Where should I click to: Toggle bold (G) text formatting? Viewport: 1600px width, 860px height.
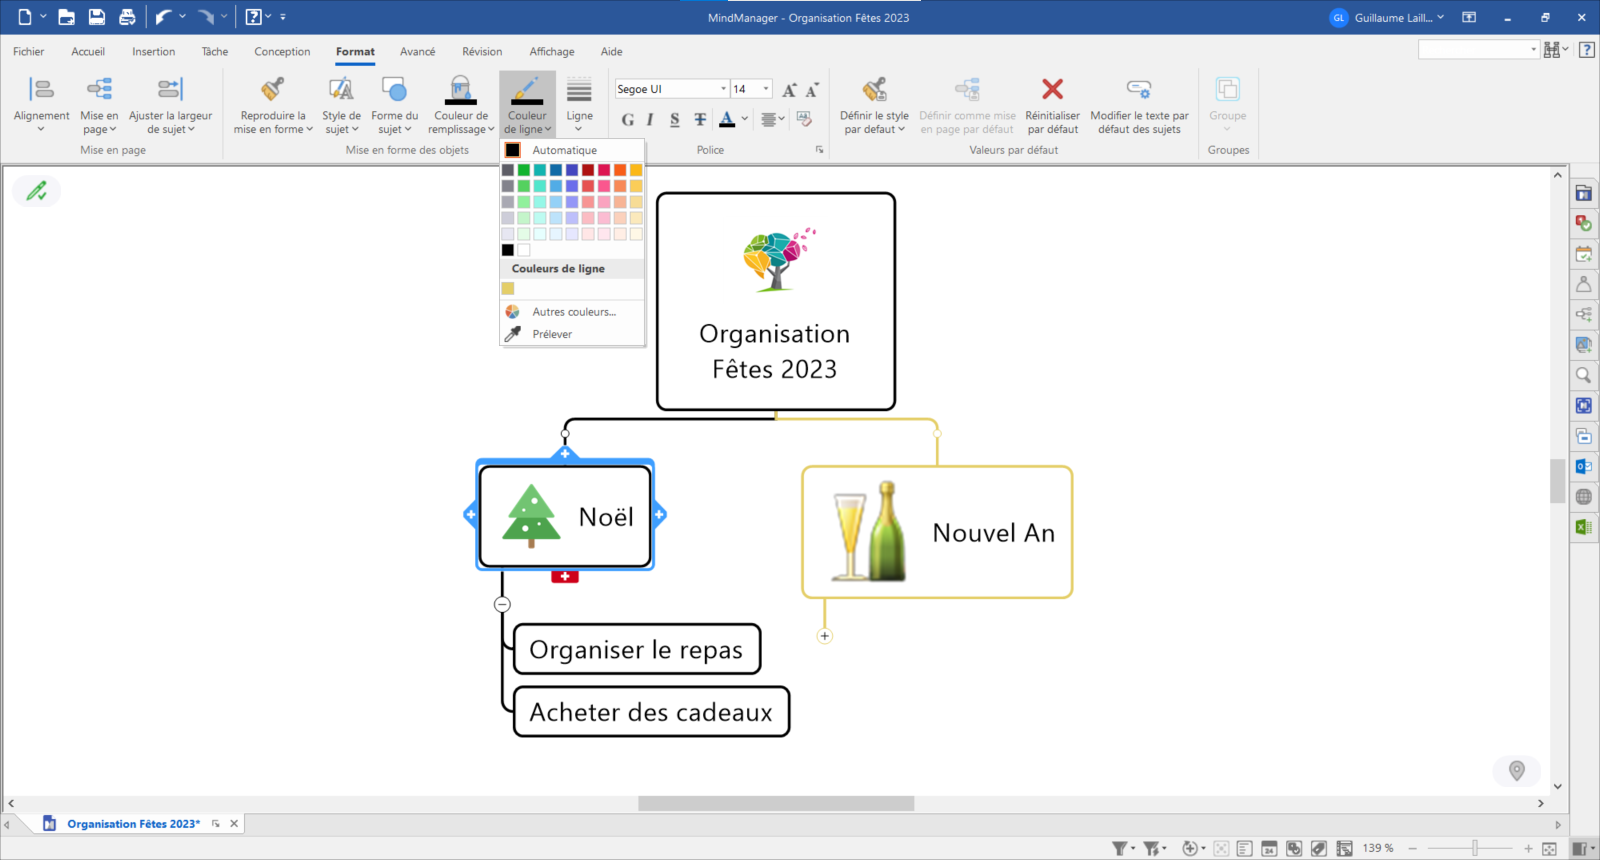pos(627,120)
